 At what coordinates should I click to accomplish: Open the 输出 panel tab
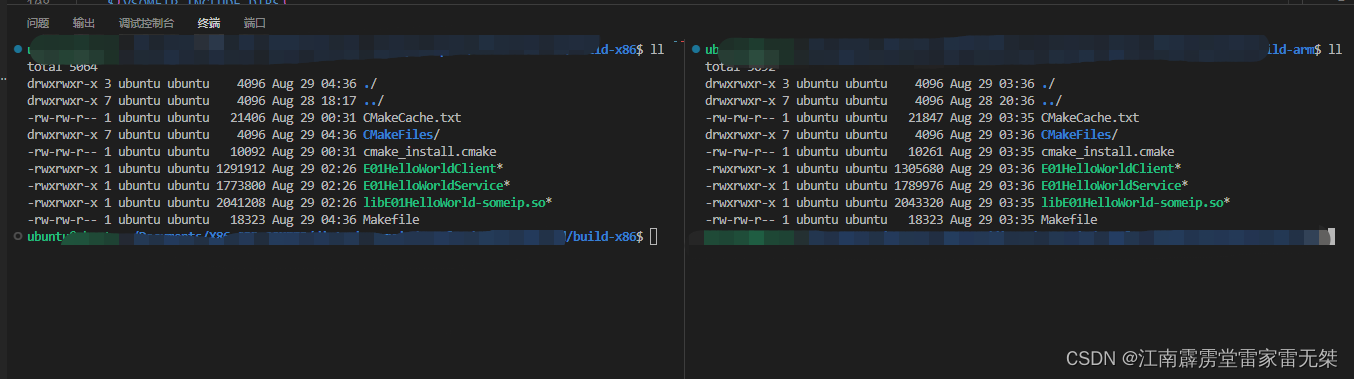click(84, 22)
